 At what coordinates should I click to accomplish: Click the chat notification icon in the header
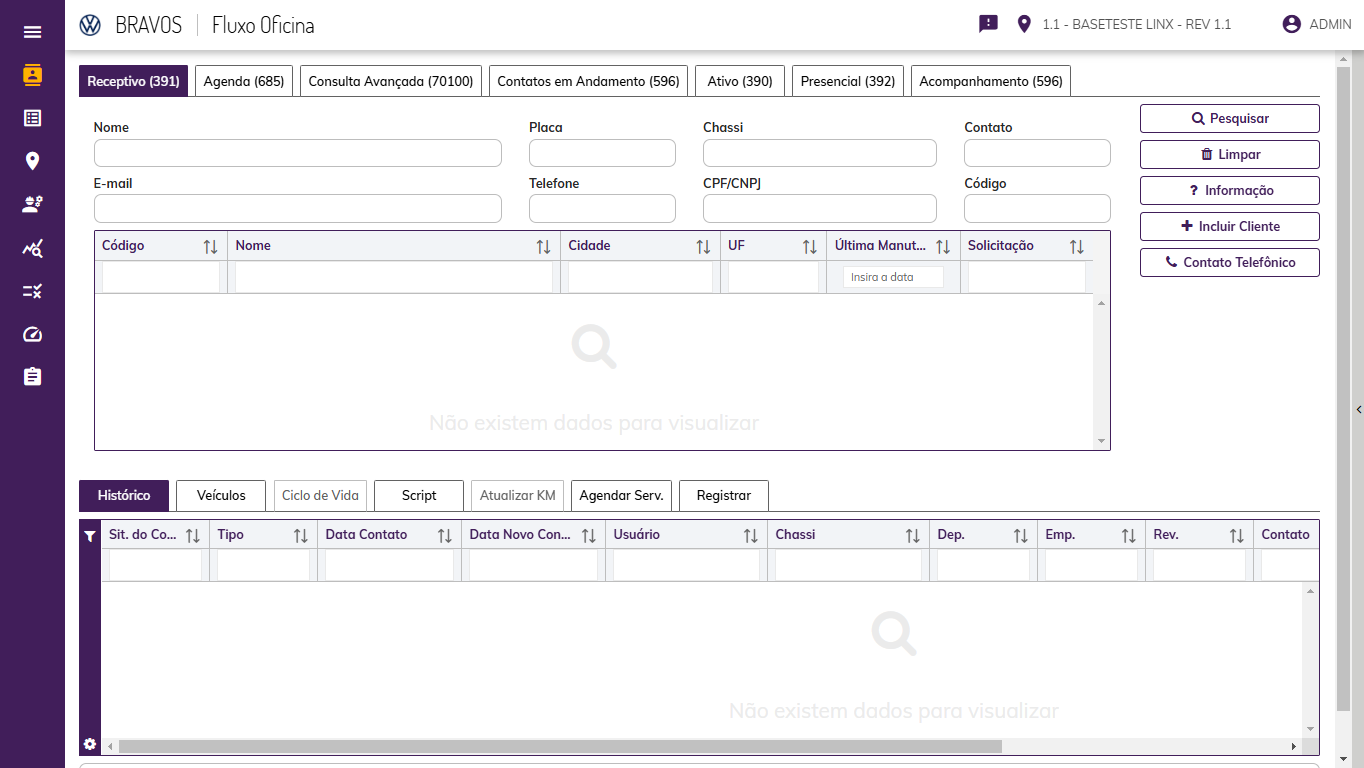988,24
